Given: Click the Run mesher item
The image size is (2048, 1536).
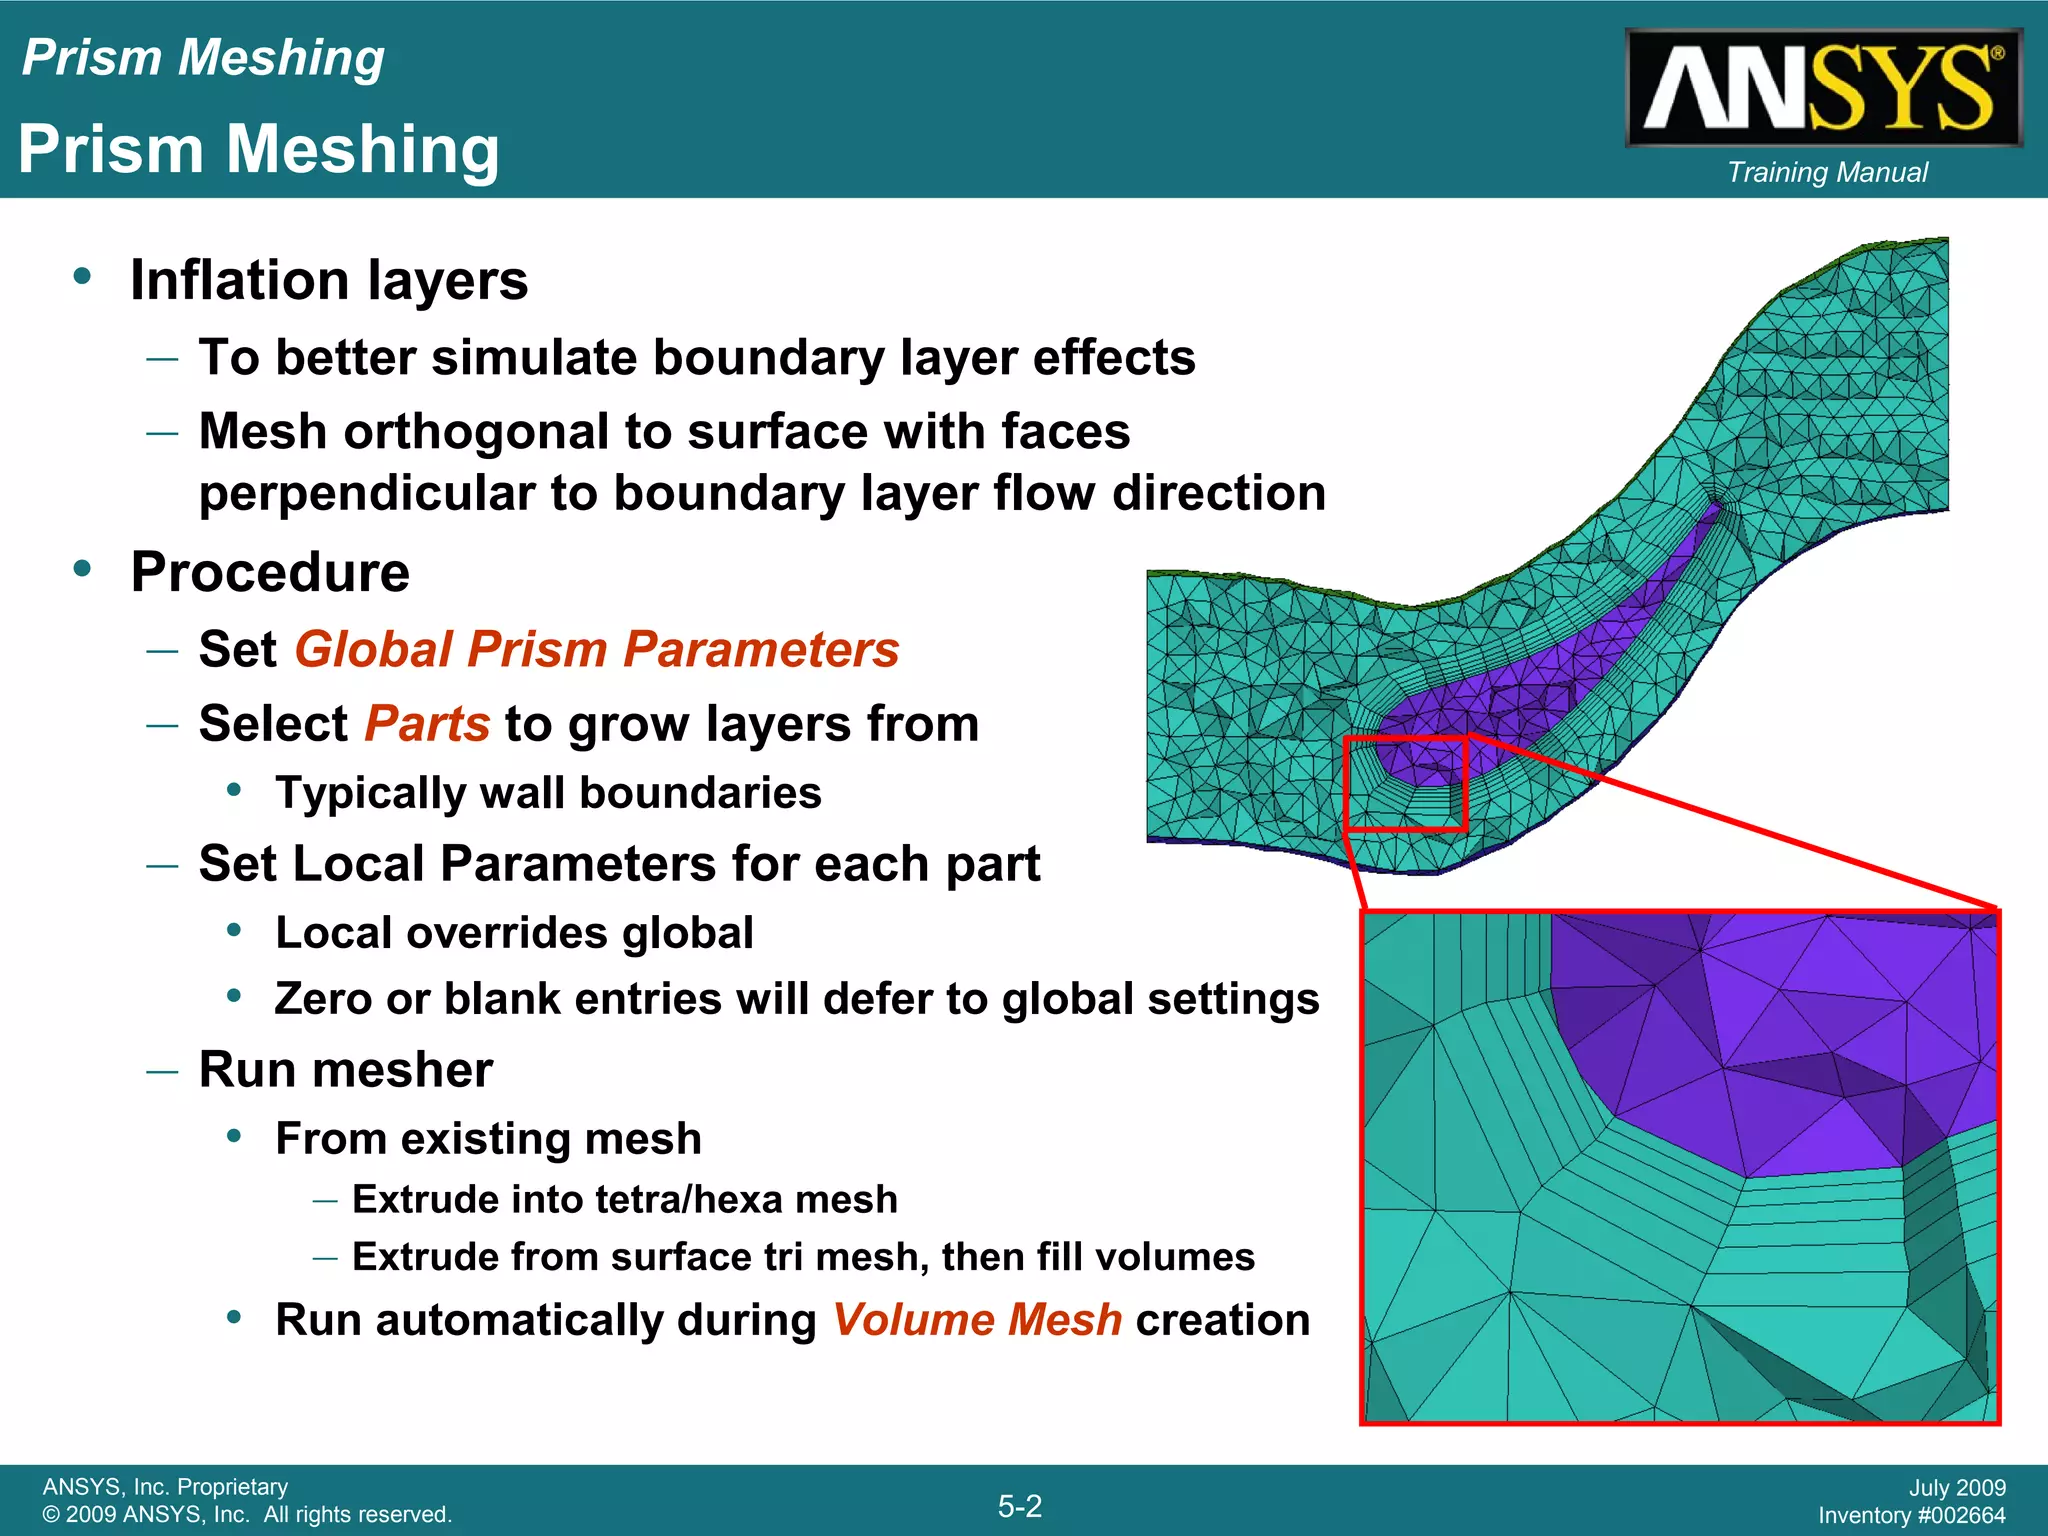Looking at the screenshot, I should pos(346,1070).
